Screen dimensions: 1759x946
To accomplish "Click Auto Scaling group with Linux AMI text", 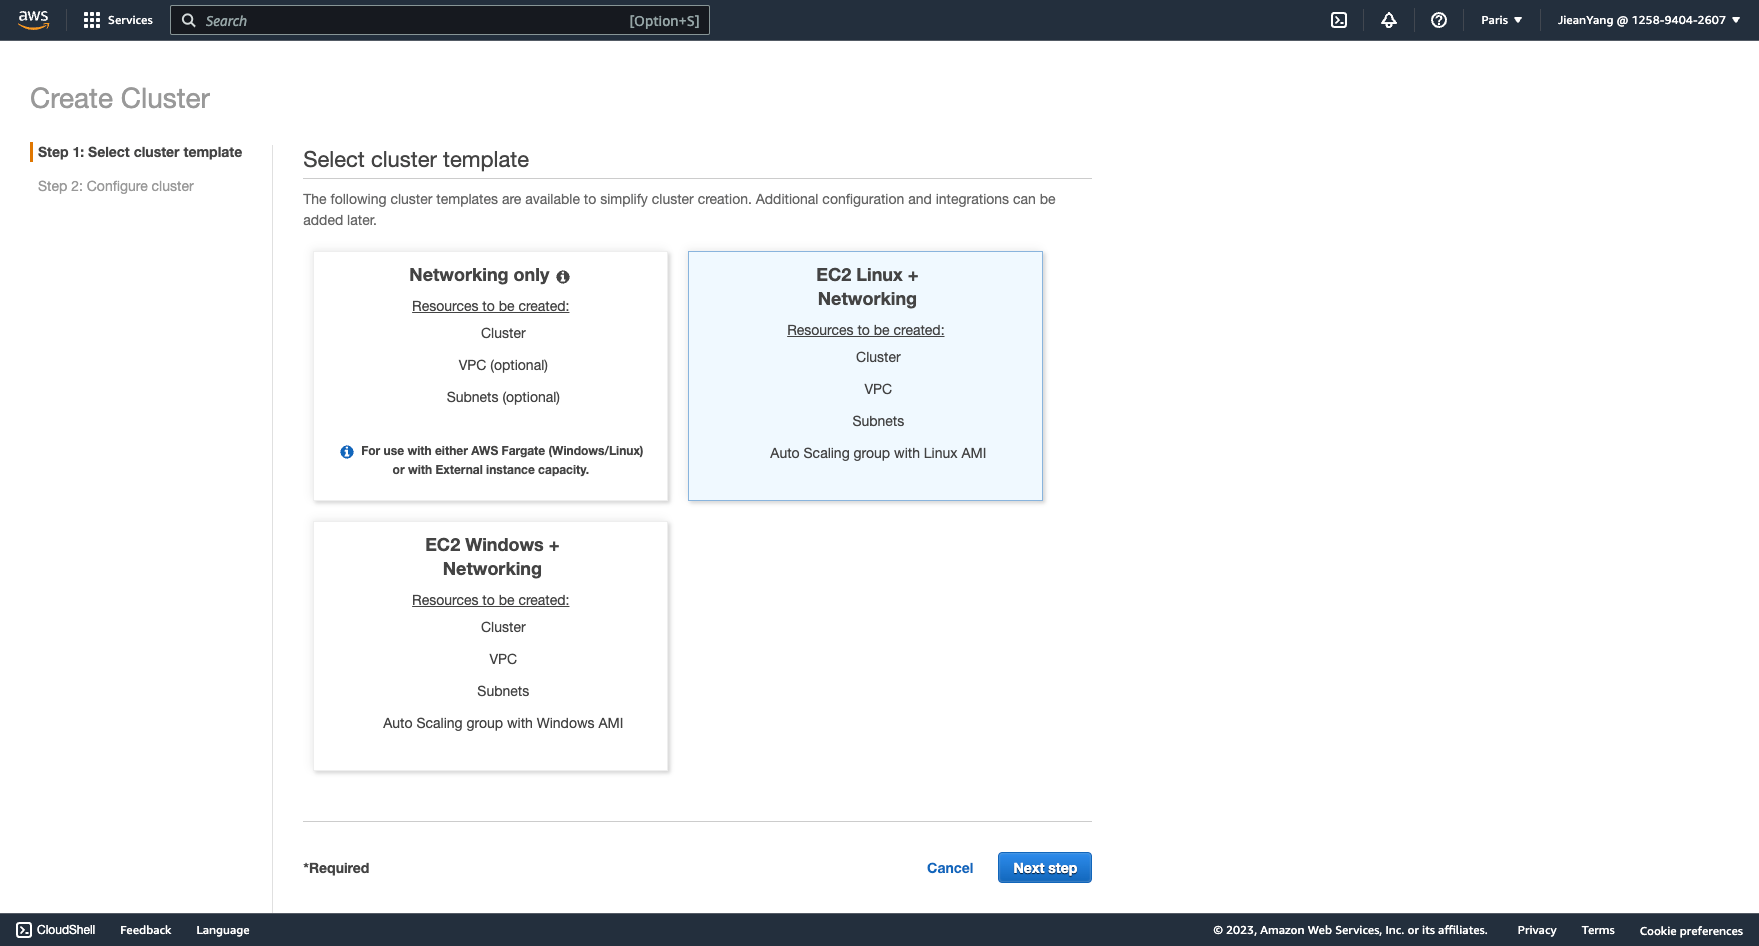I will (878, 453).
